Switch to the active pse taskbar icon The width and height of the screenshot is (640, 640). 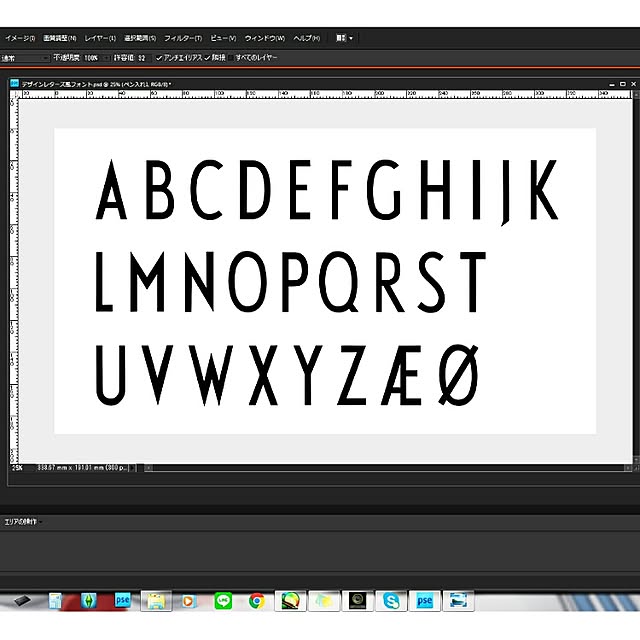[x=424, y=601]
